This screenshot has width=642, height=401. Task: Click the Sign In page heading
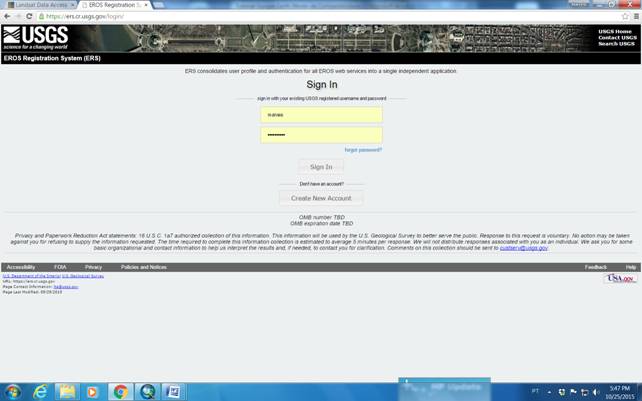(x=322, y=84)
